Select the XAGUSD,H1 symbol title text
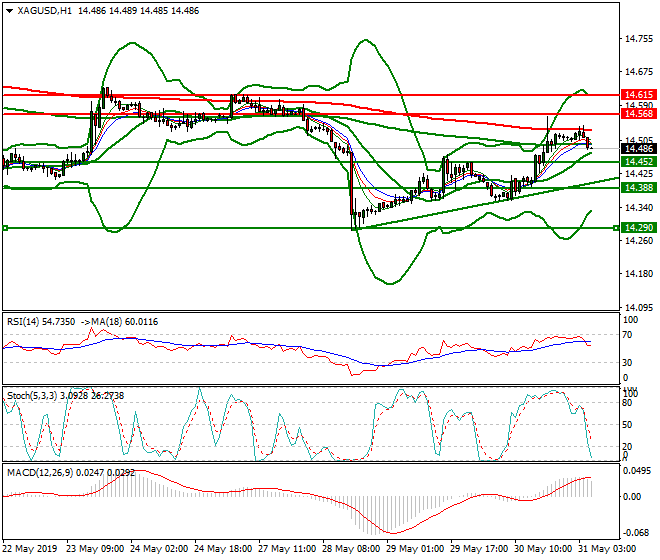Screen dimensions: 660x560 (45, 11)
